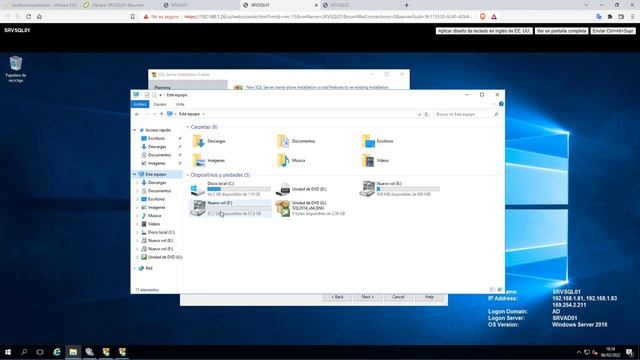The image size is (640, 360).
Task: Click the magnifier in Explorer's search box
Action: (x=496, y=114)
